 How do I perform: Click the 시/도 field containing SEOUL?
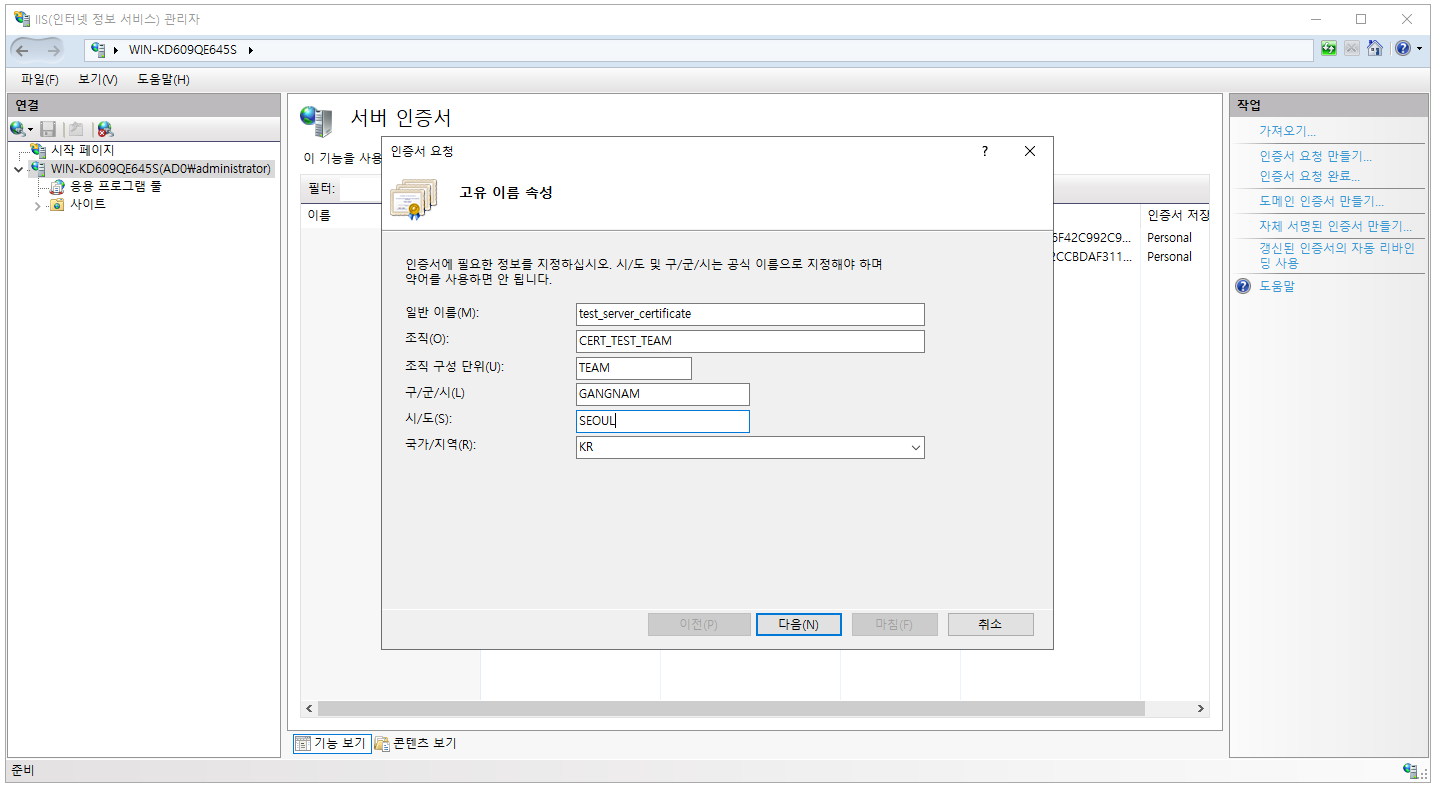coord(663,421)
